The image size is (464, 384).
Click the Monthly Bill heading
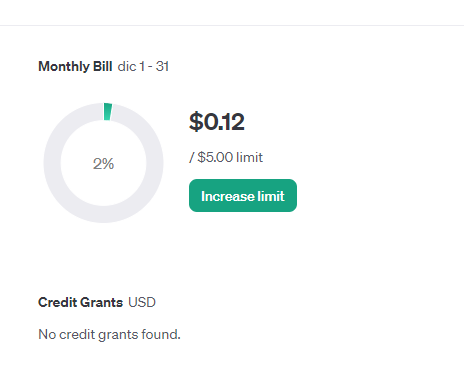tap(75, 66)
